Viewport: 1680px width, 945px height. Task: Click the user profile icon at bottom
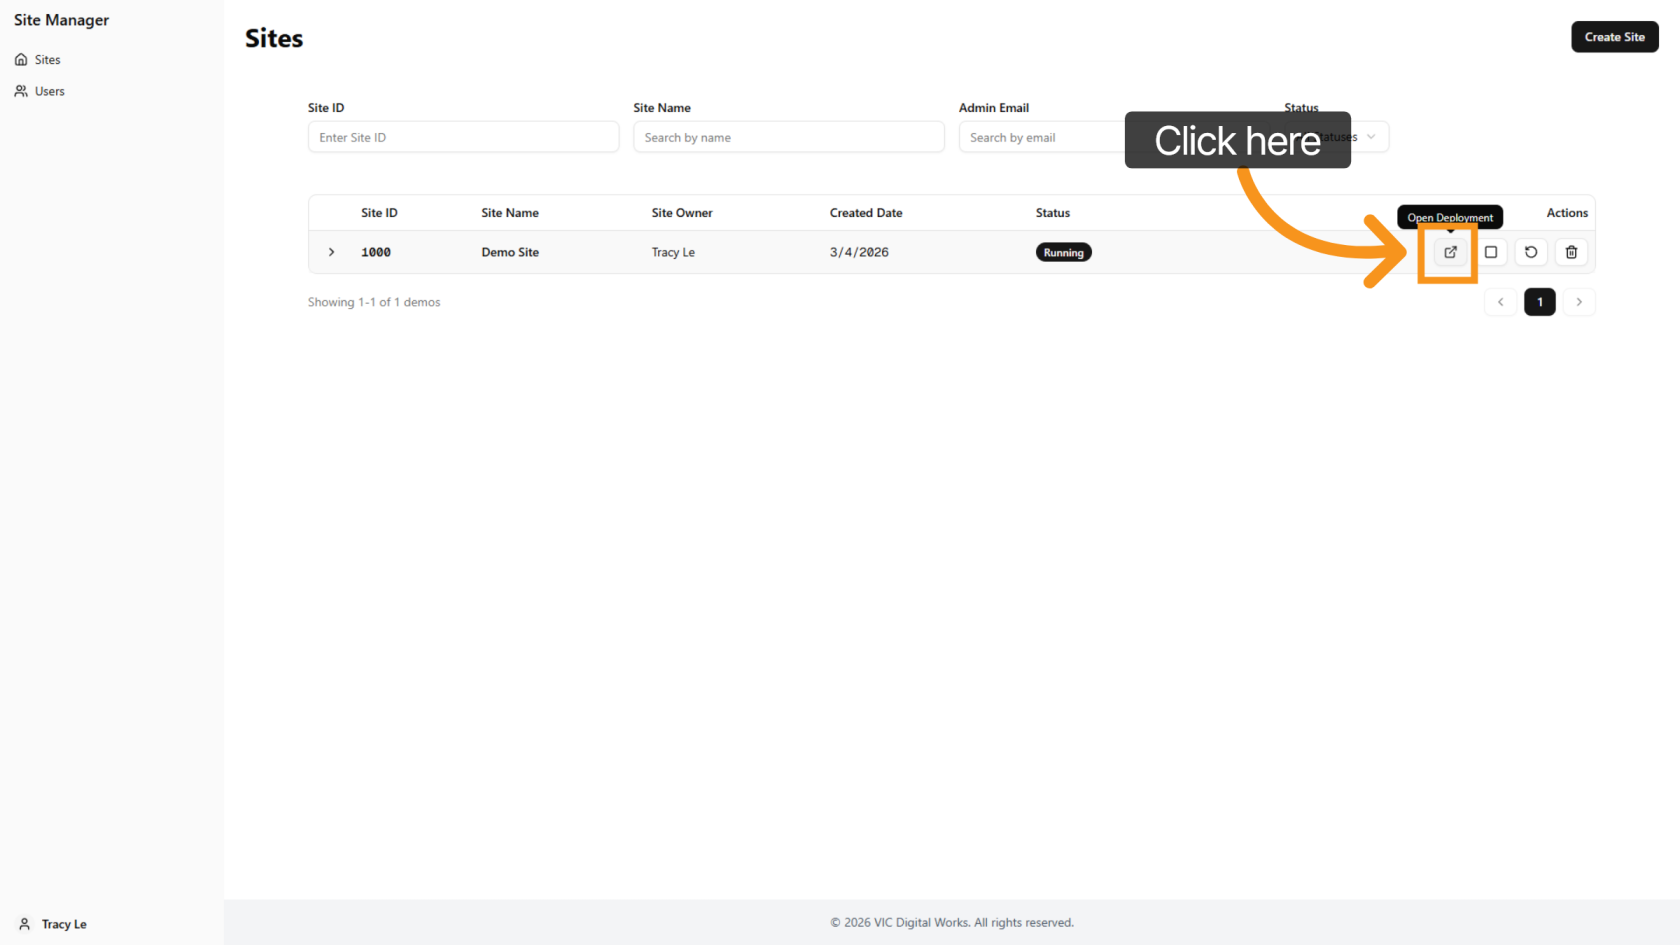[25, 924]
